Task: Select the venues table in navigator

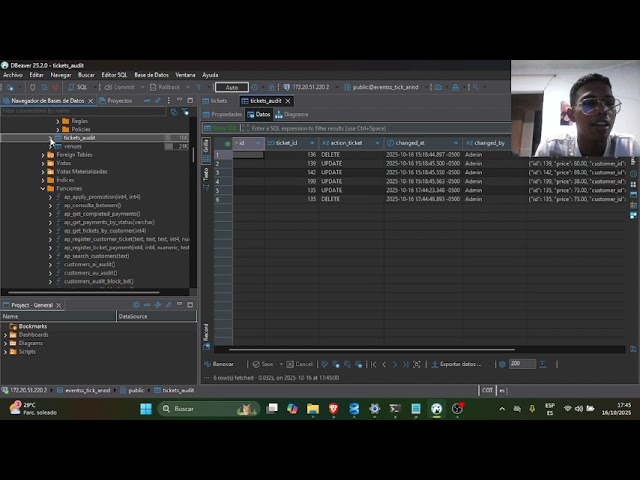Action: point(73,146)
